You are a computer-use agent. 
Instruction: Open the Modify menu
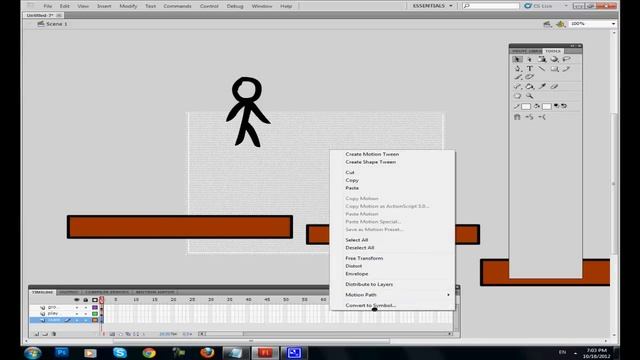click(x=128, y=6)
